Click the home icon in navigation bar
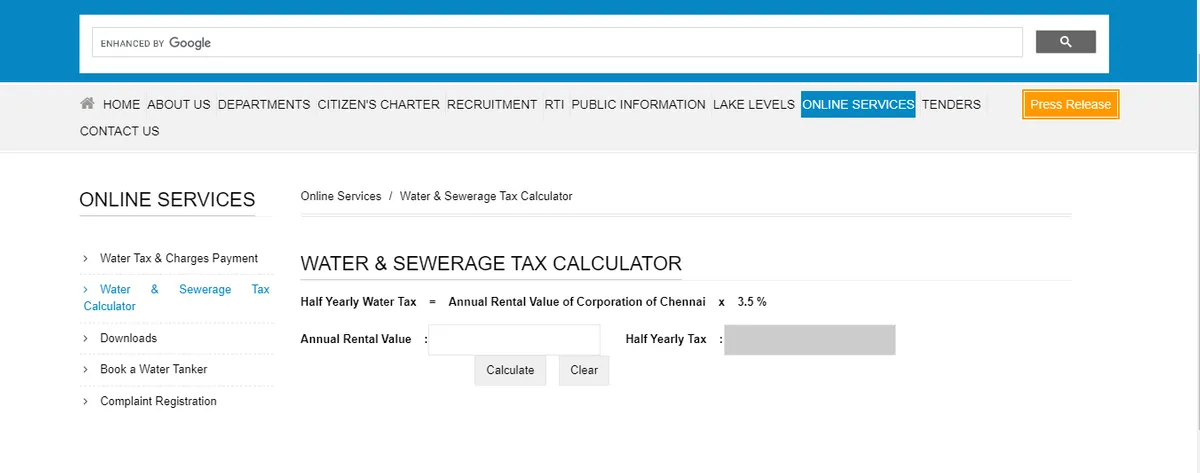The image size is (1200, 473). [88, 103]
